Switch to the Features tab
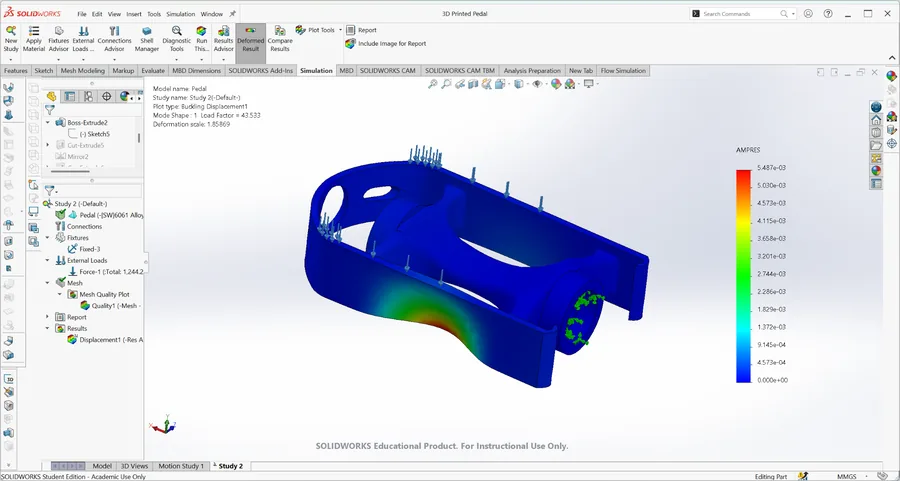The height and width of the screenshot is (481, 900). (x=15, y=71)
